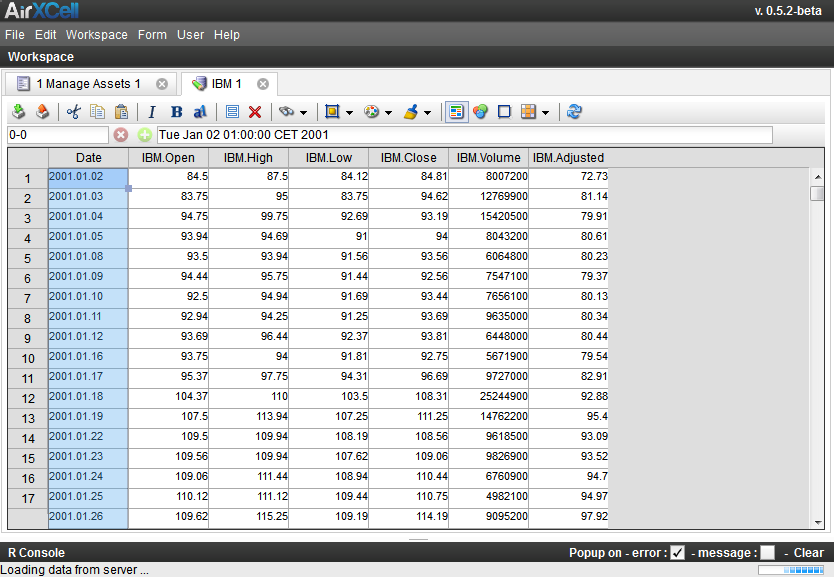Open the Form menu
834x577 pixels.
coord(152,35)
